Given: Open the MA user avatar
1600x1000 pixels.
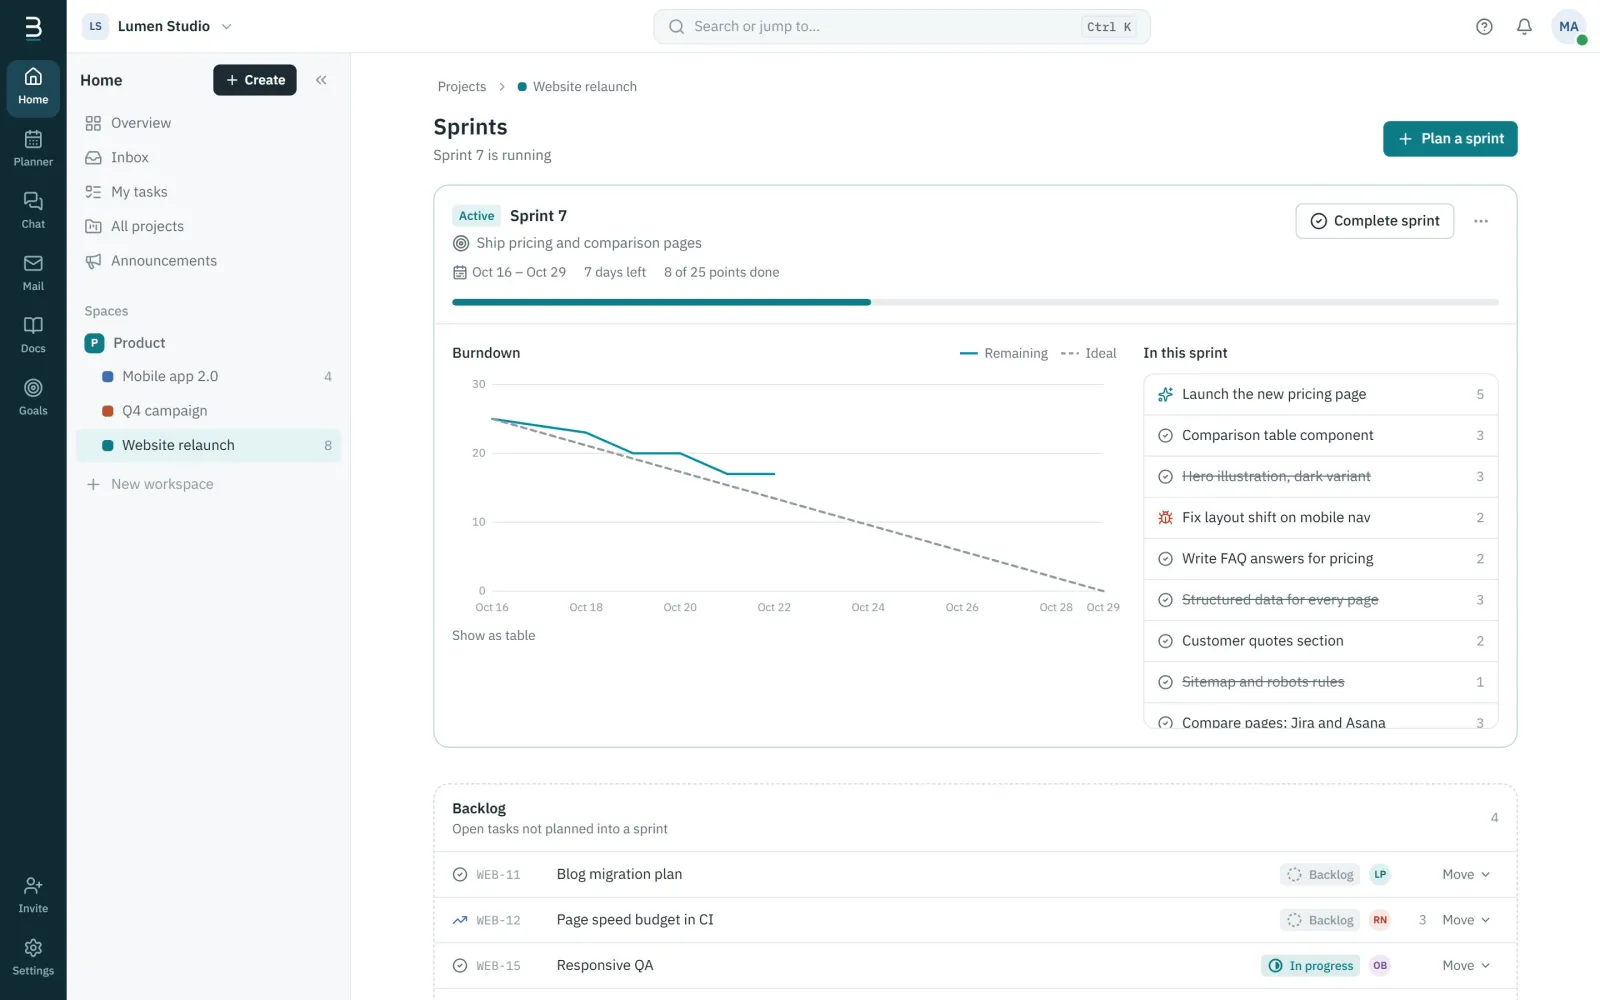Looking at the screenshot, I should (1568, 27).
